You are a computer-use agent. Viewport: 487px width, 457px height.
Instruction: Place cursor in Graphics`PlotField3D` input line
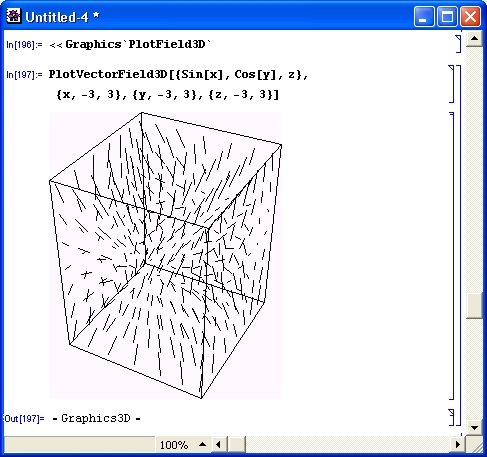130,44
